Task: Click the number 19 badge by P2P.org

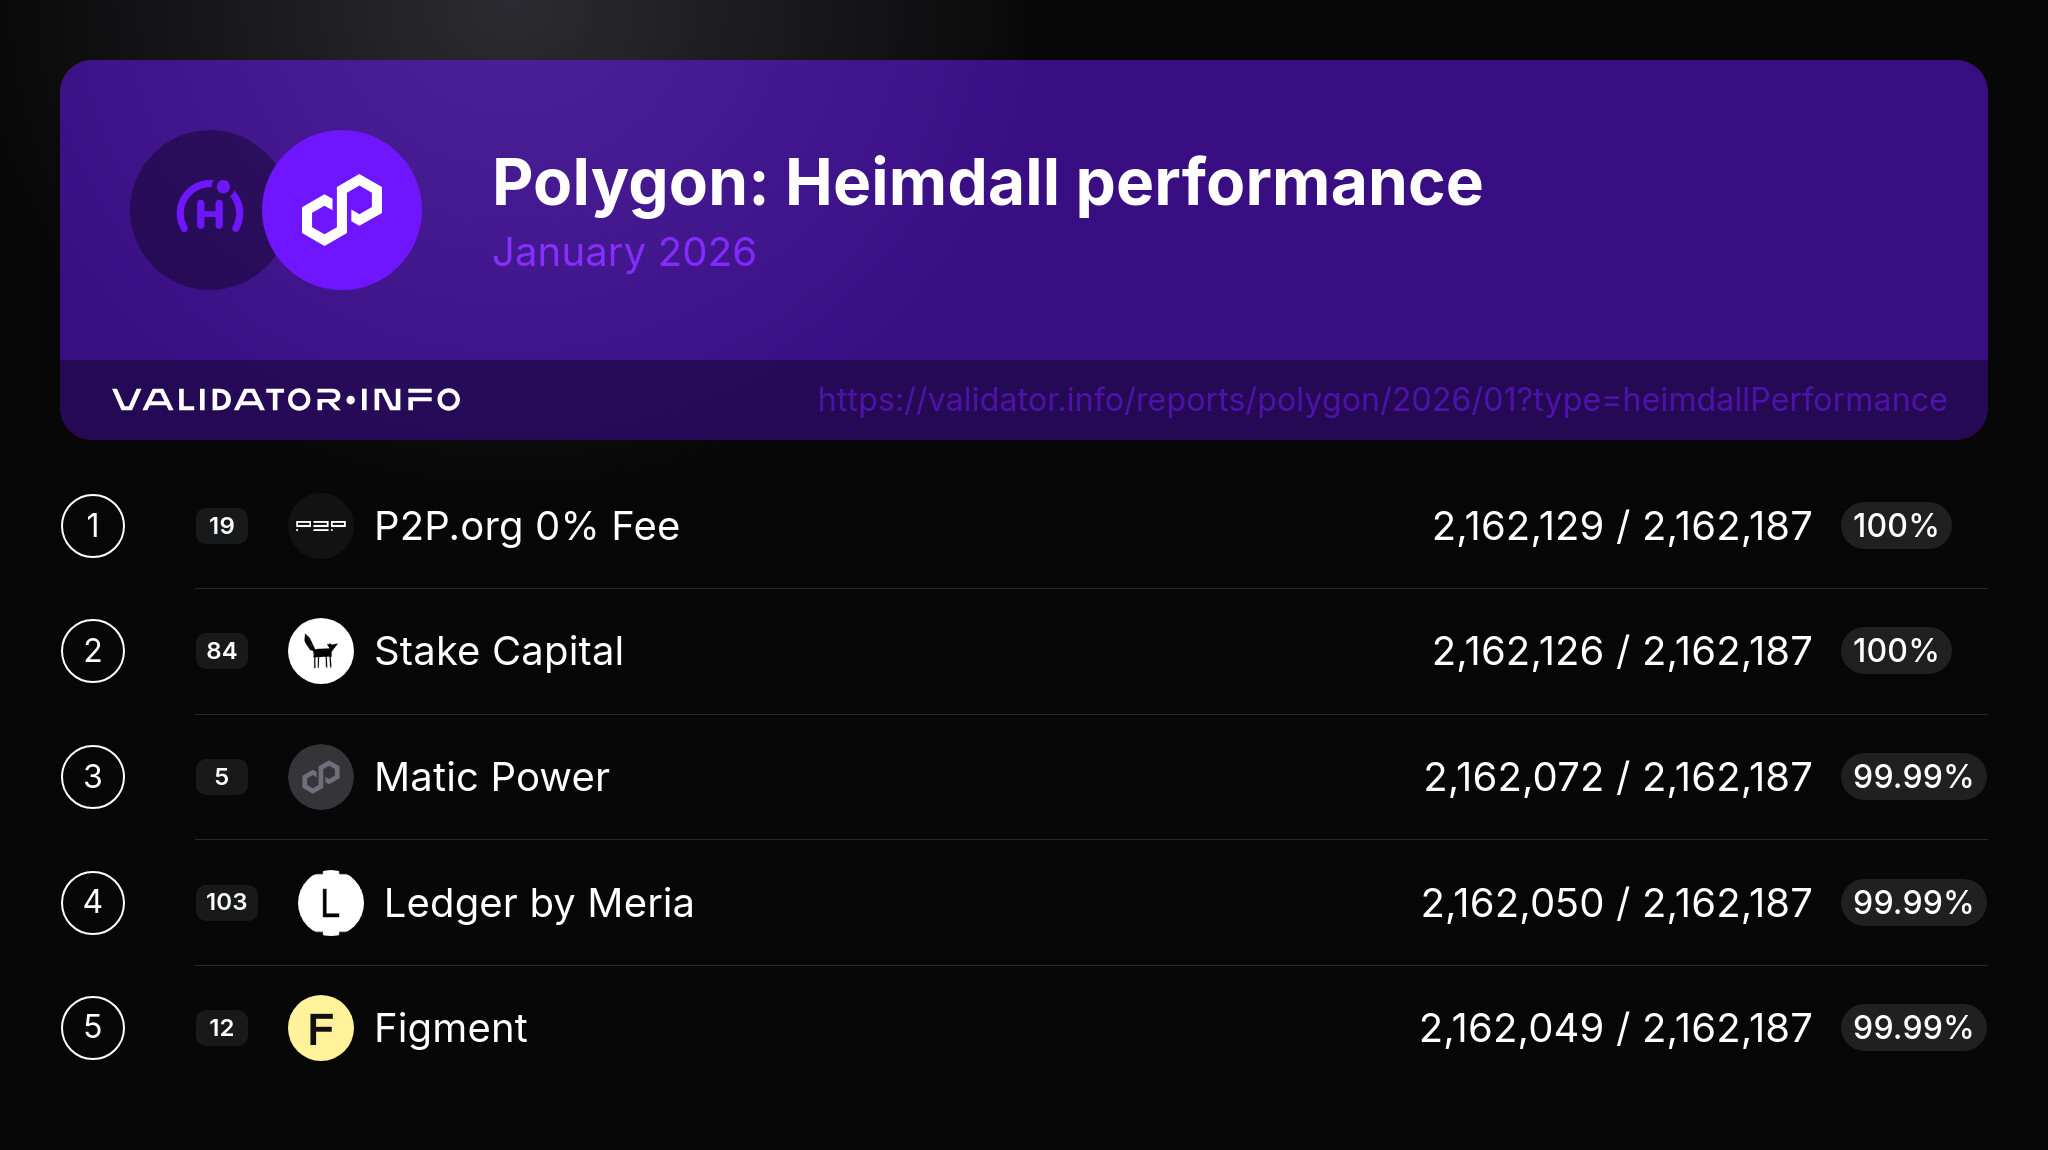Action: click(222, 526)
